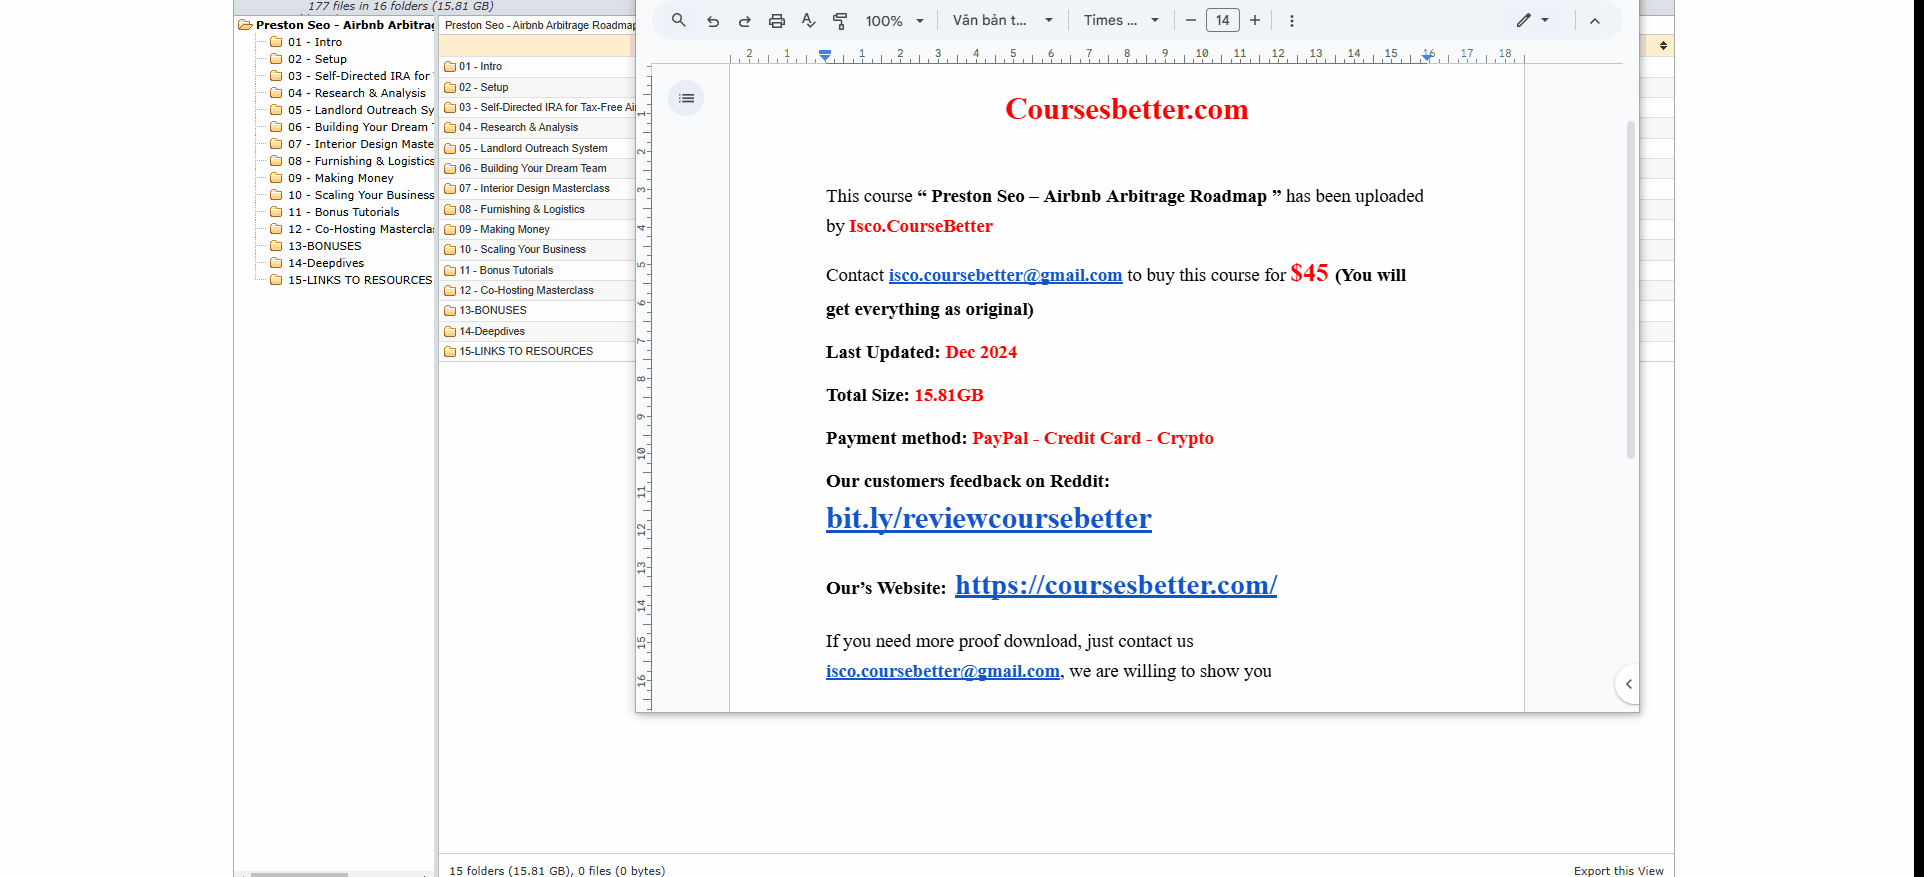Viewport: 1924px width, 877px height.
Task: Open the bit.ly/reviewcoursebetter link
Action: click(x=988, y=518)
